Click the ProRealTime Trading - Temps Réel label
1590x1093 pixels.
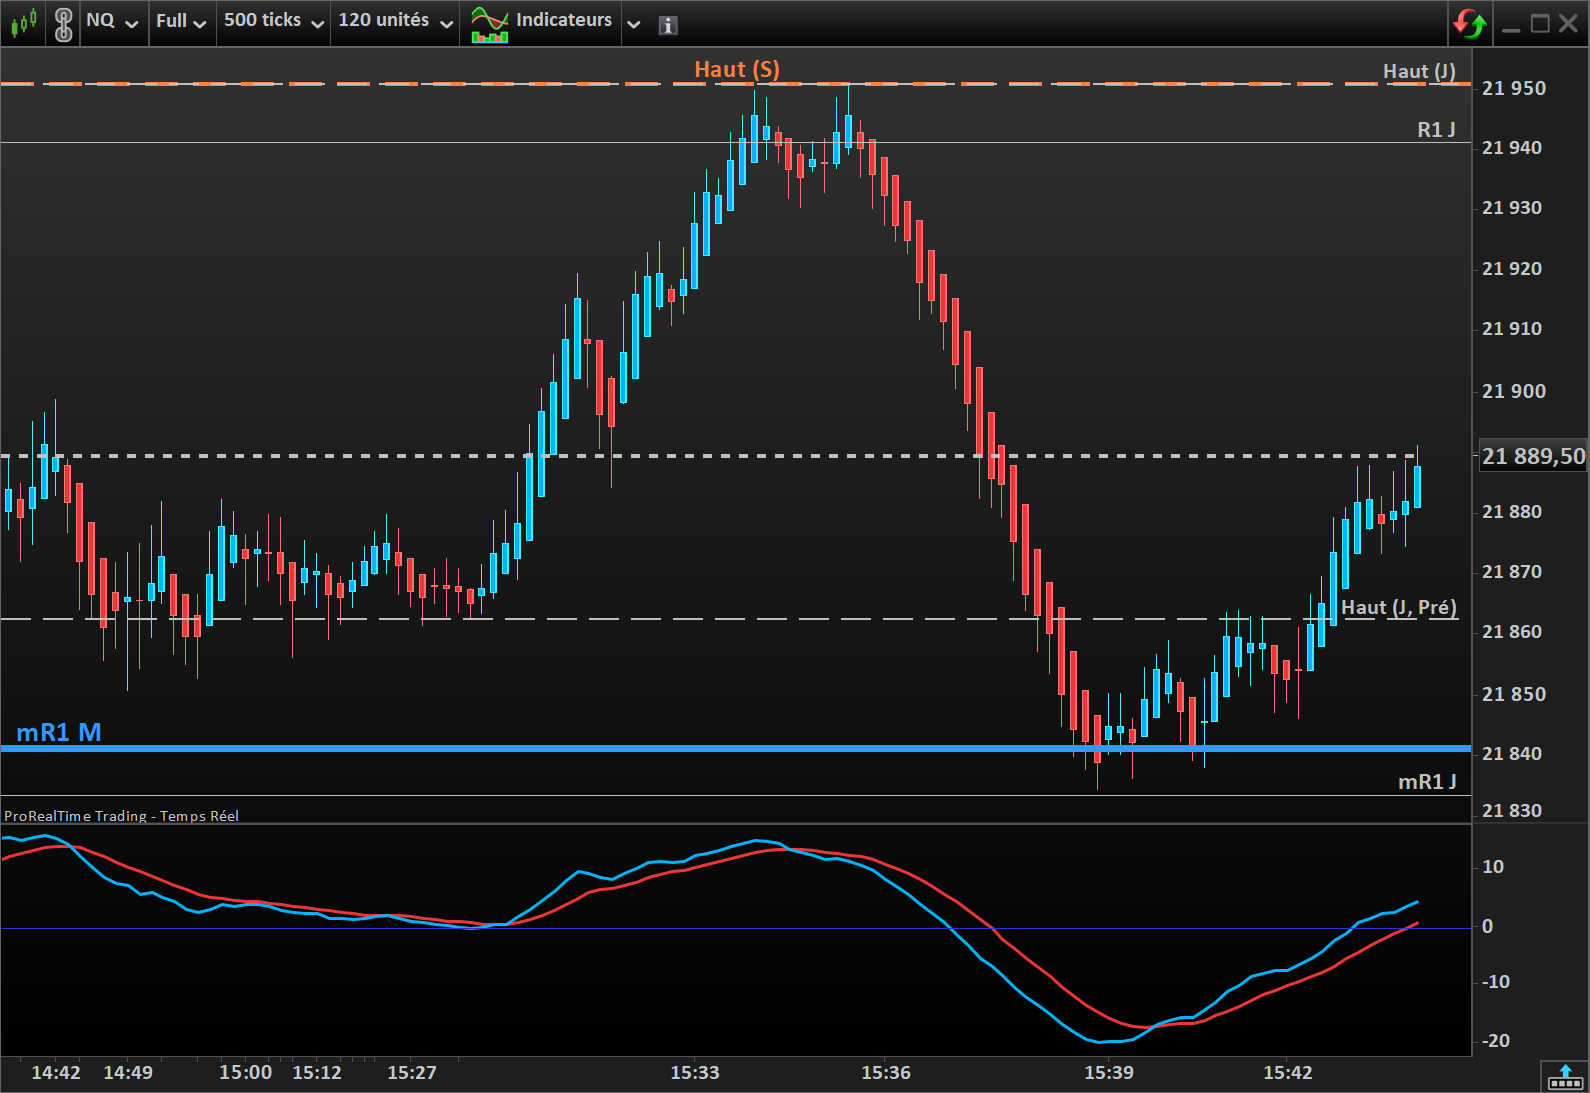coord(121,816)
